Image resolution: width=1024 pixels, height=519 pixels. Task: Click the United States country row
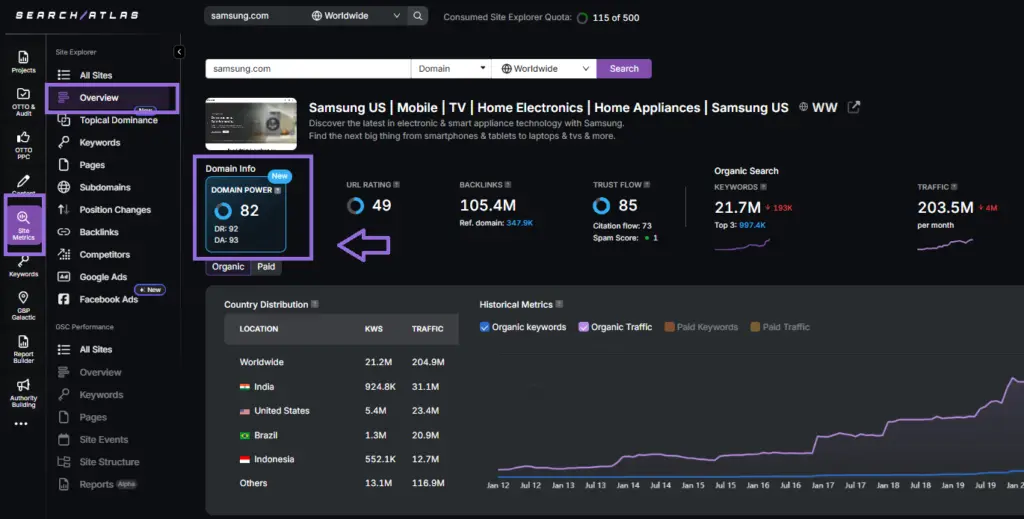(x=342, y=411)
